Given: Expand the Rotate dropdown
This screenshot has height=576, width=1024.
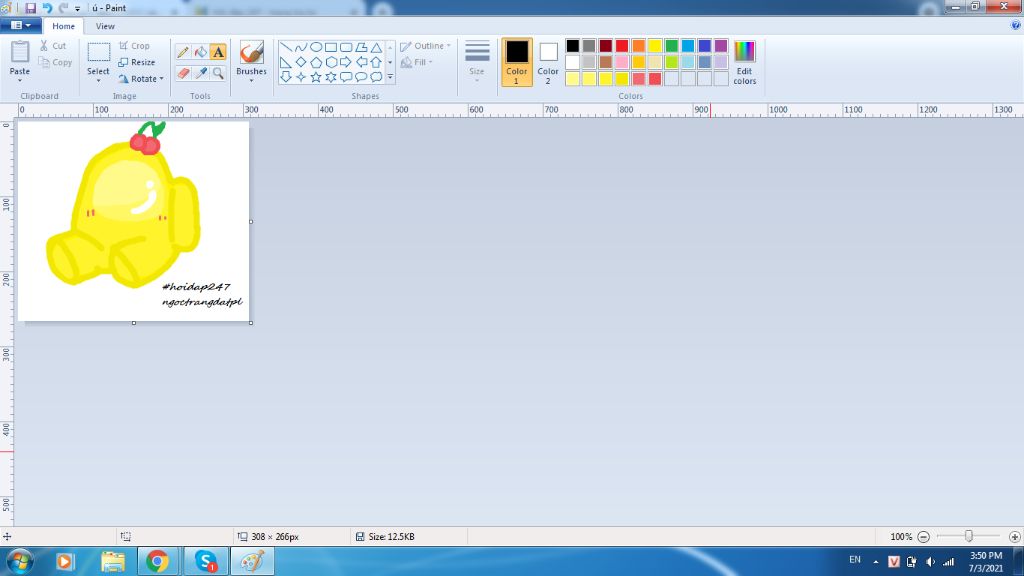Looking at the screenshot, I should click(161, 79).
